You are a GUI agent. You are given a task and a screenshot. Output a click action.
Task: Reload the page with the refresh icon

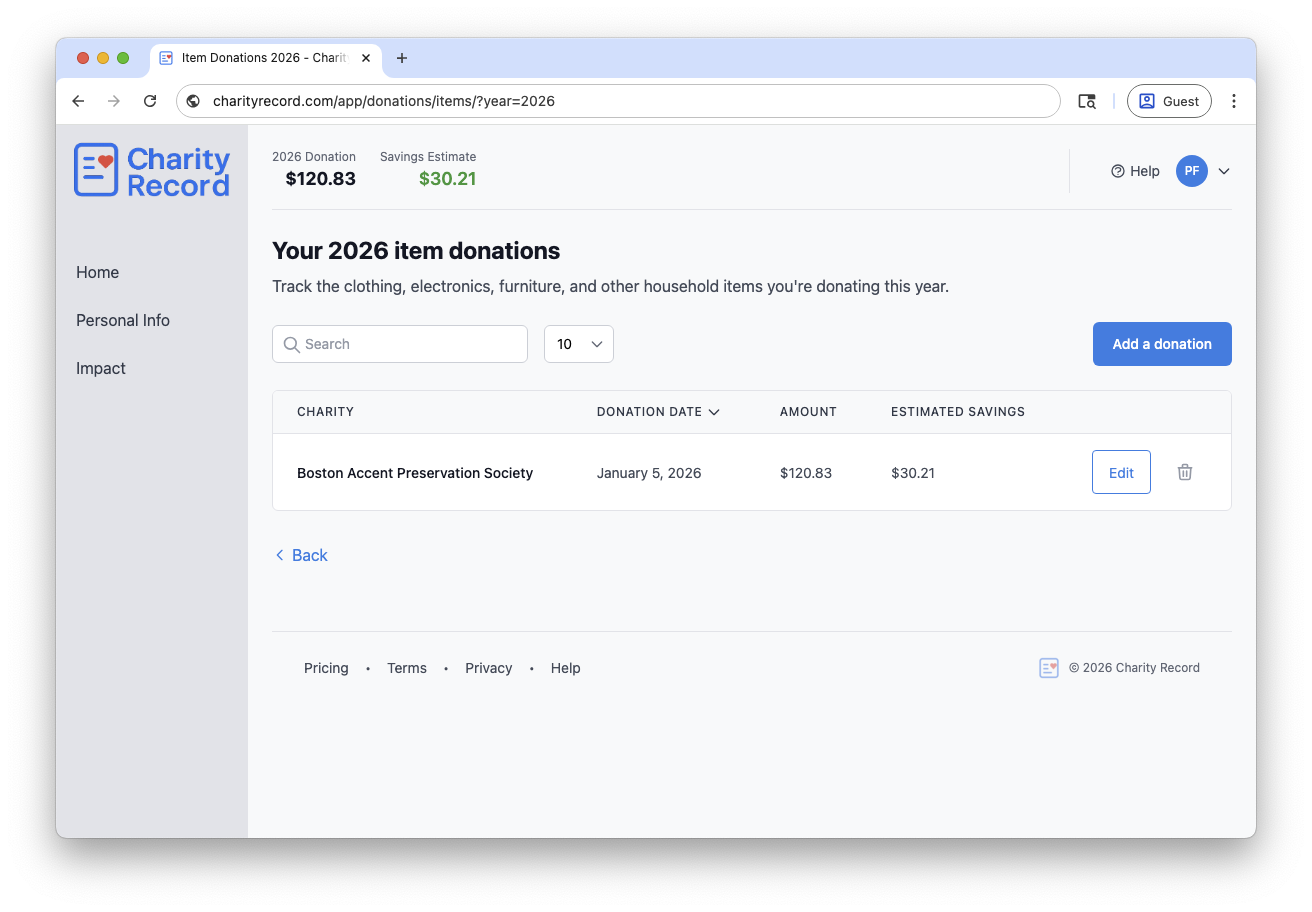point(150,101)
